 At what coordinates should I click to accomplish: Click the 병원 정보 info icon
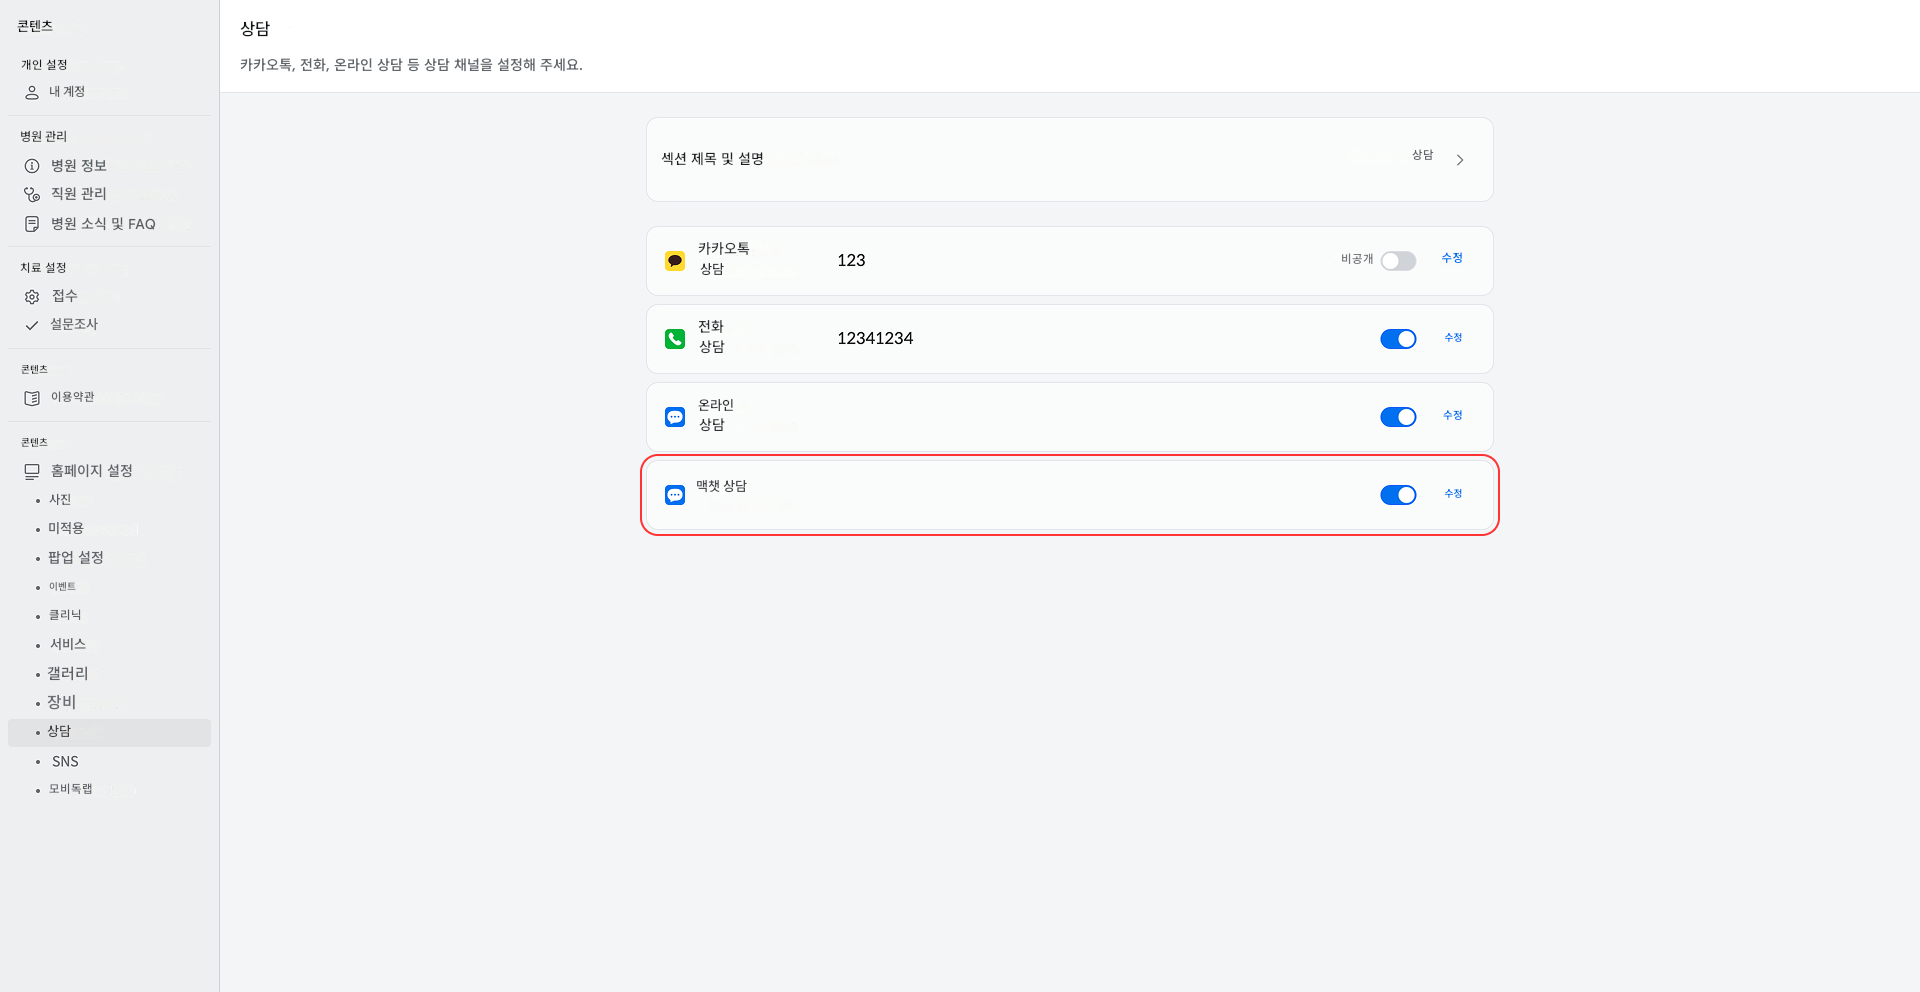click(32, 166)
